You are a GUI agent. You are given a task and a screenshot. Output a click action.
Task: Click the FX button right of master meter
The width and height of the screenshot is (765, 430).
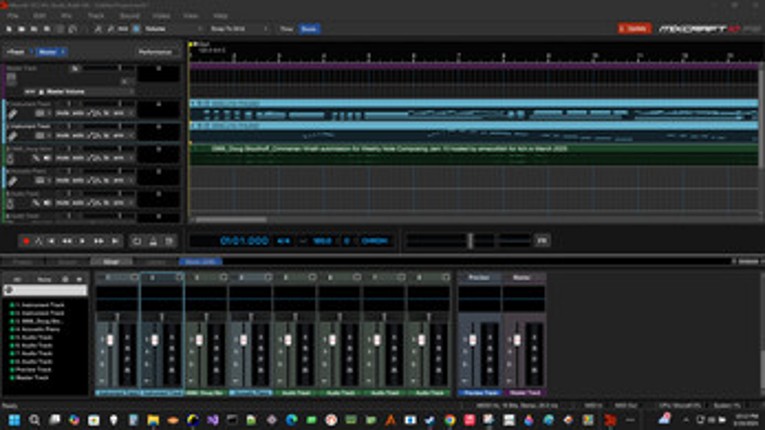542,241
